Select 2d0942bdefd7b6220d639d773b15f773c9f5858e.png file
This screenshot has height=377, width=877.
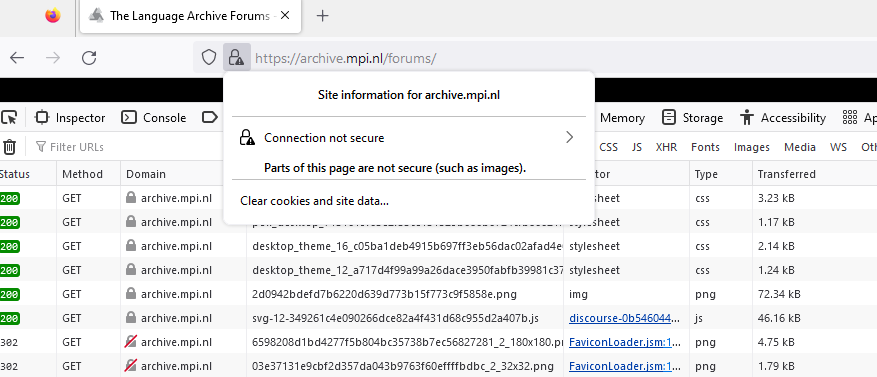coord(384,294)
